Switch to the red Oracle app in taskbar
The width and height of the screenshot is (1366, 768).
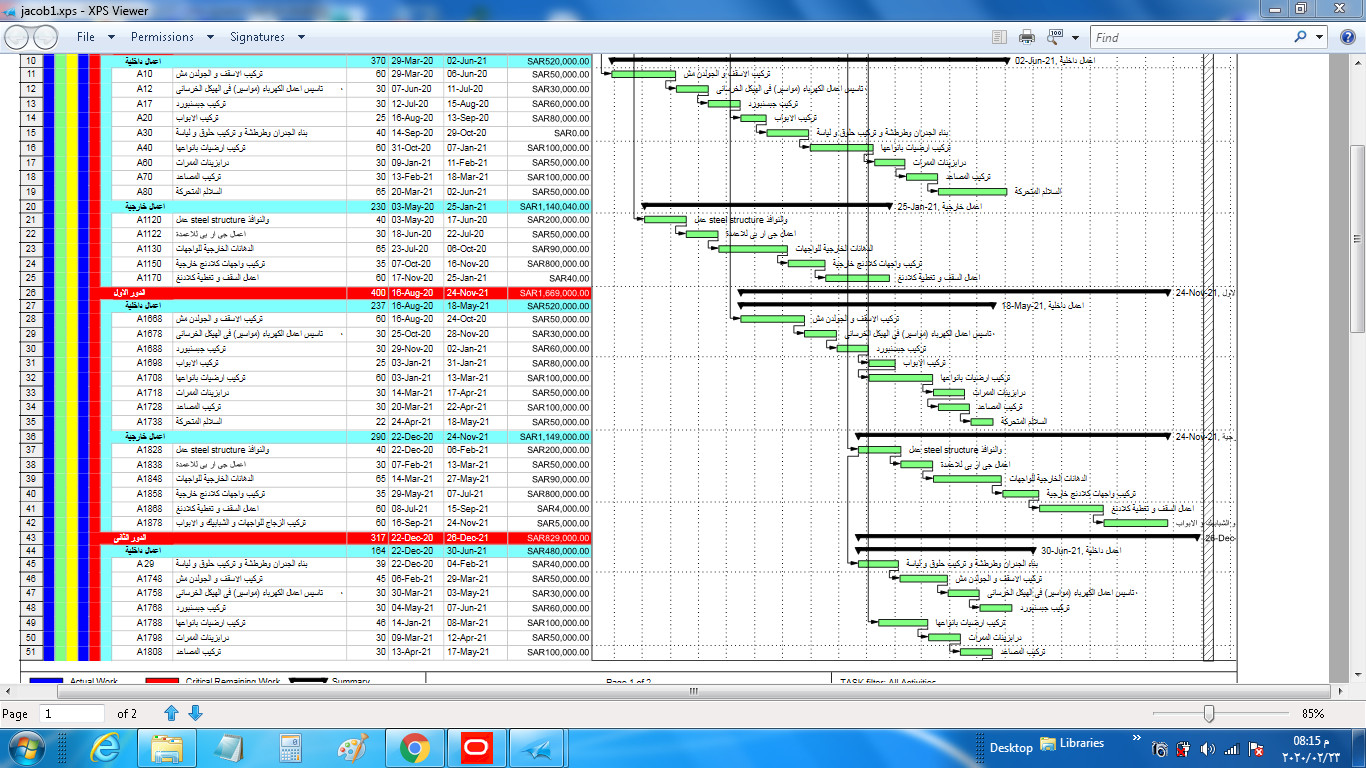(476, 748)
